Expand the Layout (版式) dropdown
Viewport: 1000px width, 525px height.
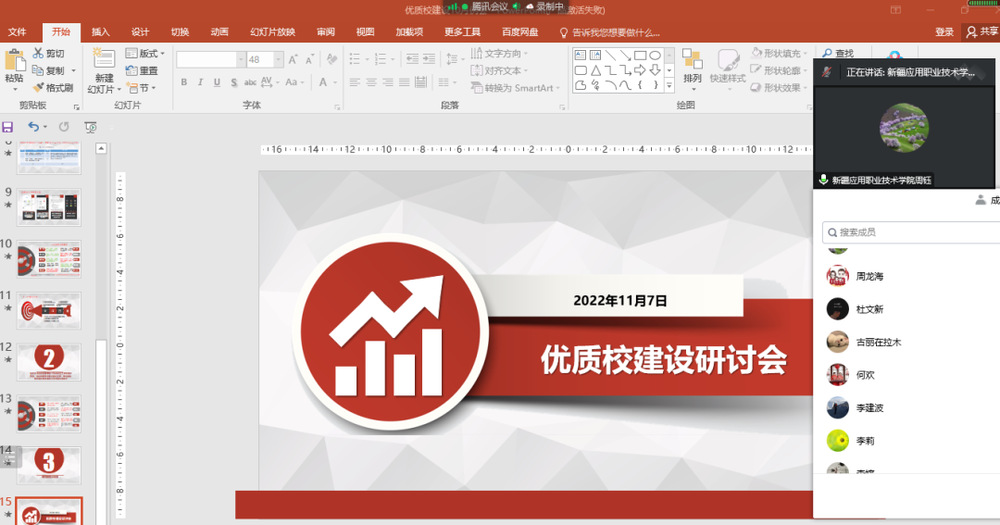150,53
